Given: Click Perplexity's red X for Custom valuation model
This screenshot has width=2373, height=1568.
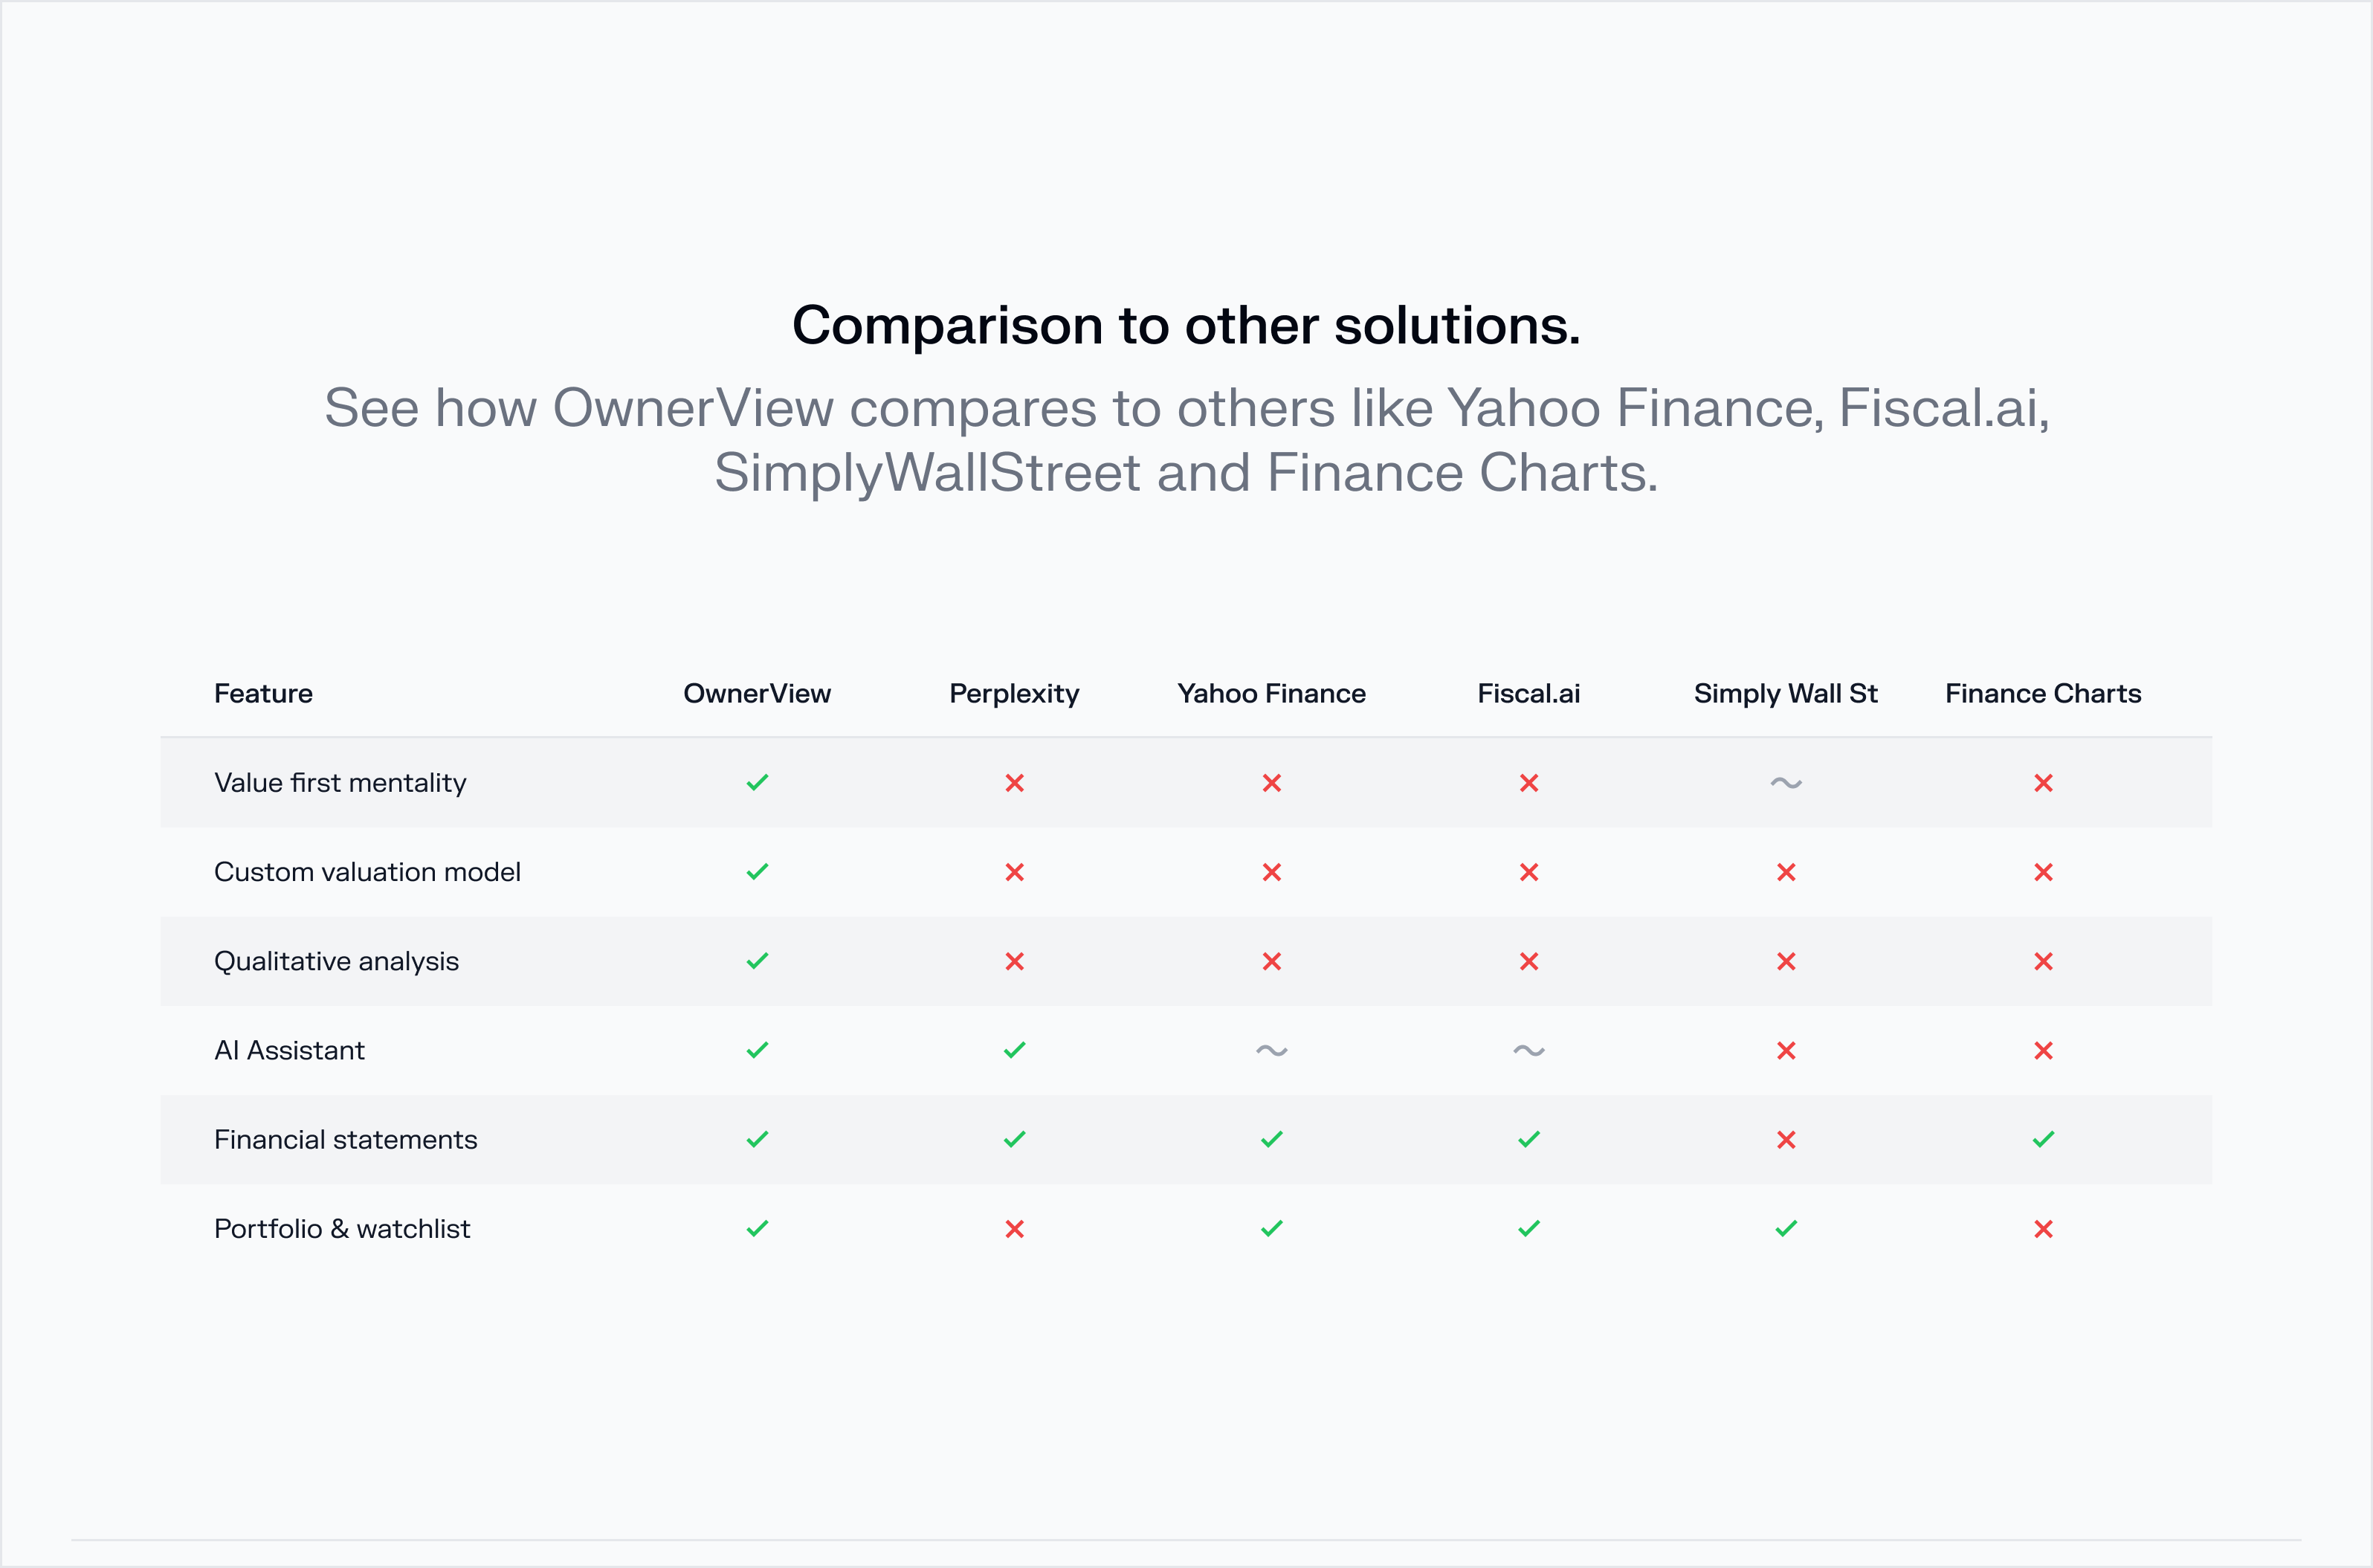Looking at the screenshot, I should (1014, 872).
